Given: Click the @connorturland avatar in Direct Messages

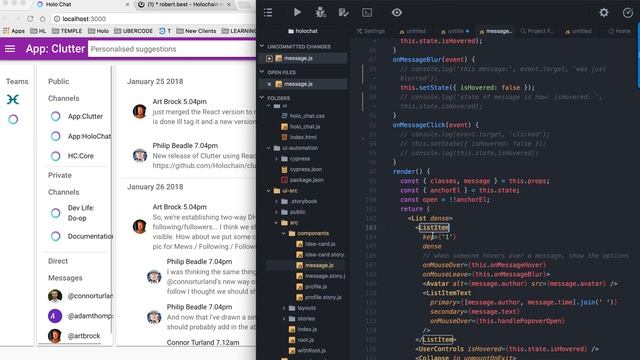Looking at the screenshot, I should [x=55, y=296].
